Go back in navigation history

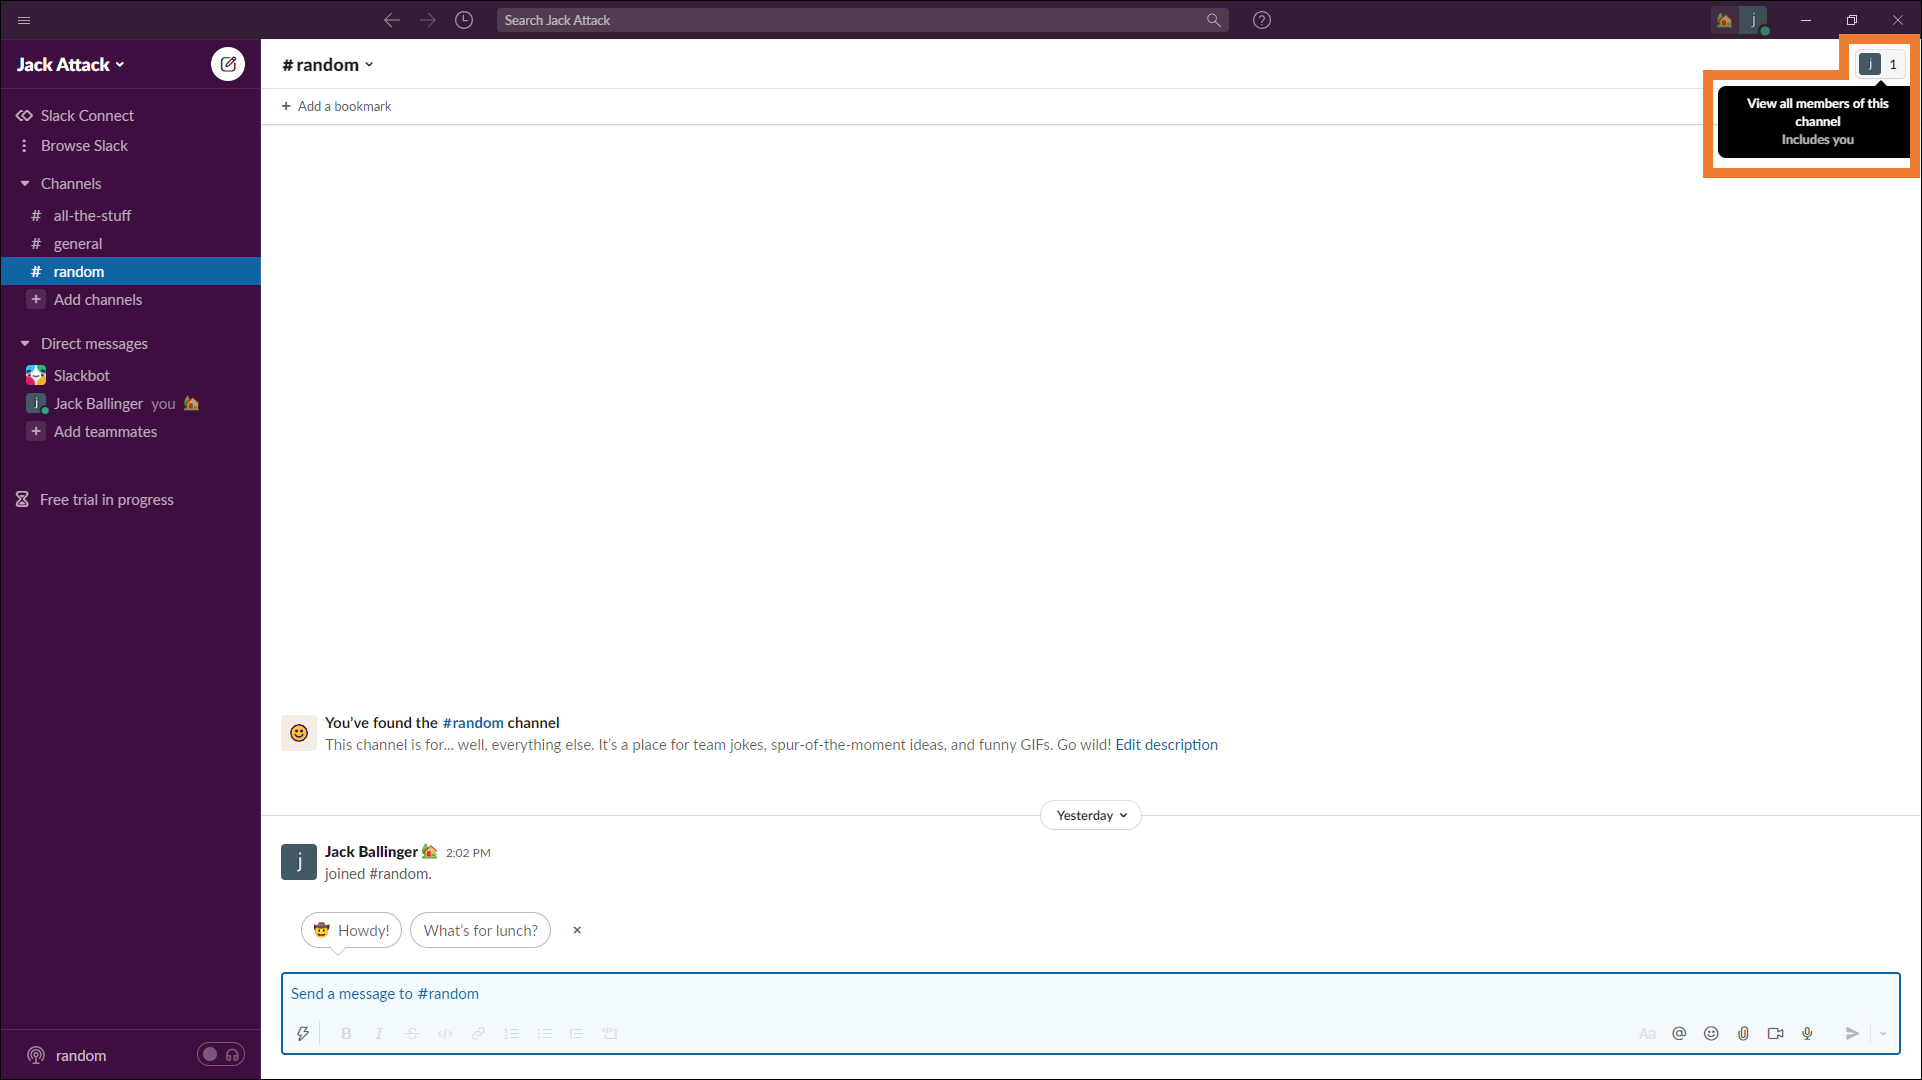coord(392,20)
